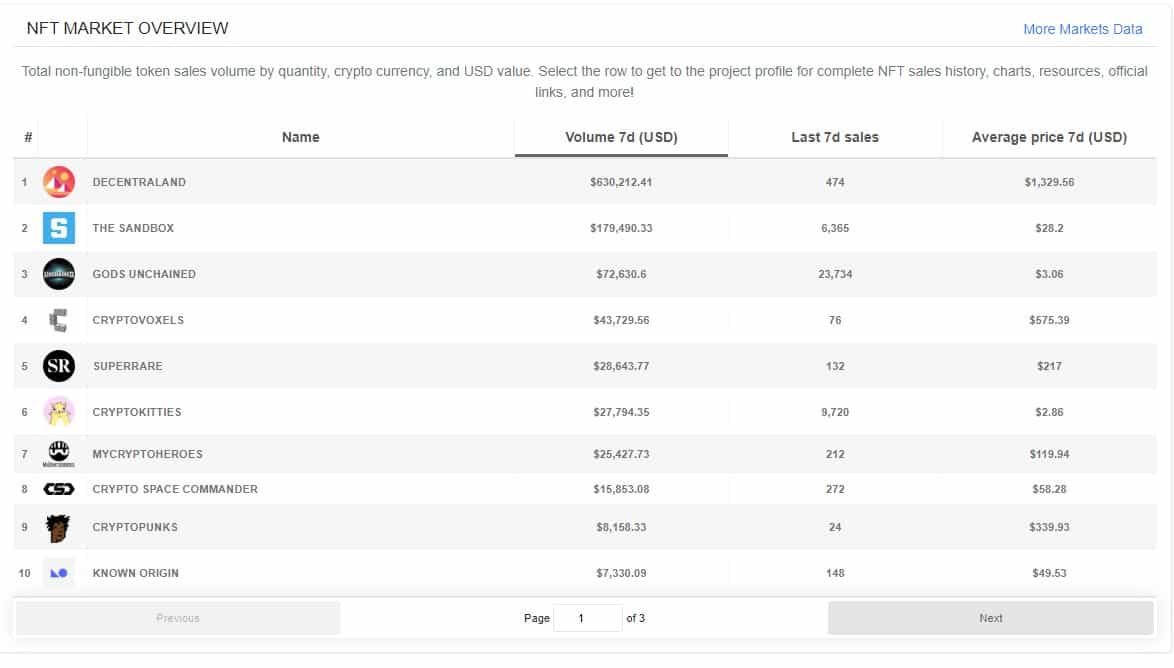Viewport: 1174px width, 668px height.
Task: Click Known Origin average price $49.53
Action: 1049,573
